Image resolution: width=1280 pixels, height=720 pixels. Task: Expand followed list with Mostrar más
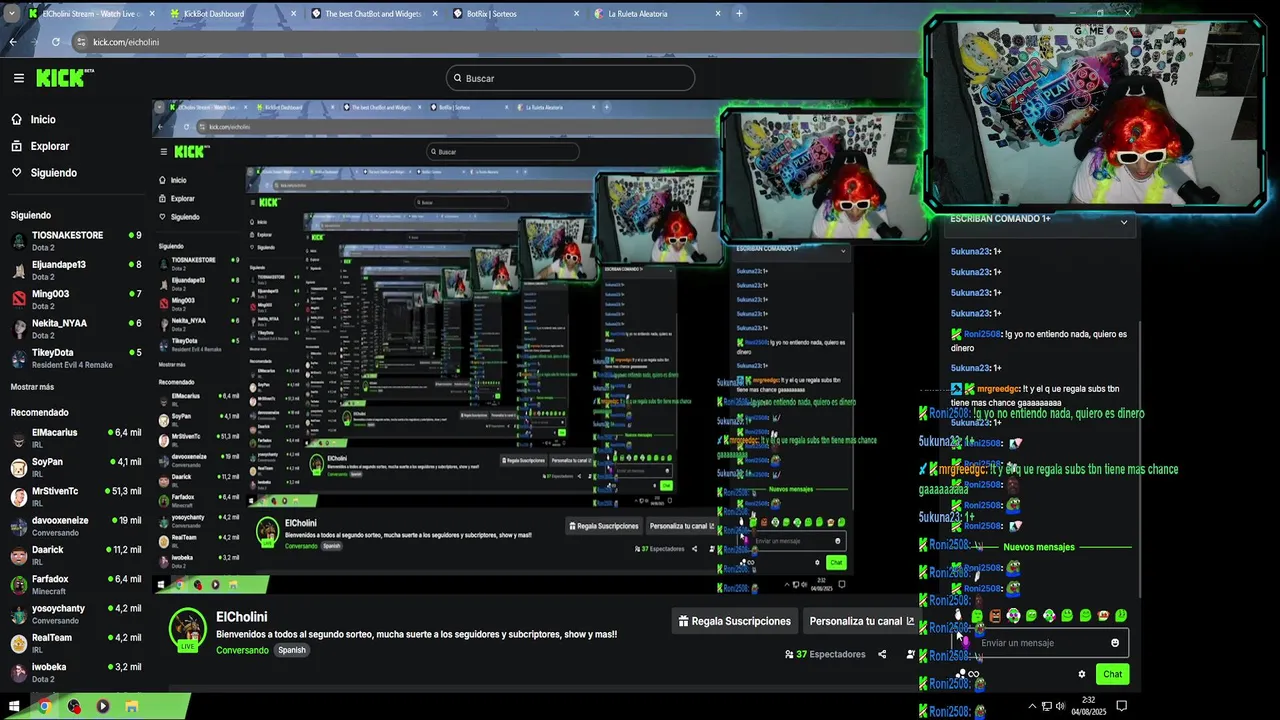click(32, 387)
